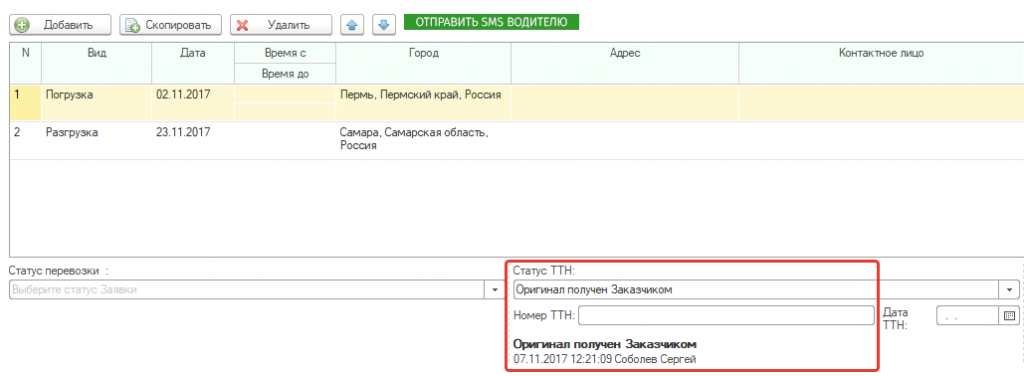Click the Вид column header

click(x=97, y=63)
